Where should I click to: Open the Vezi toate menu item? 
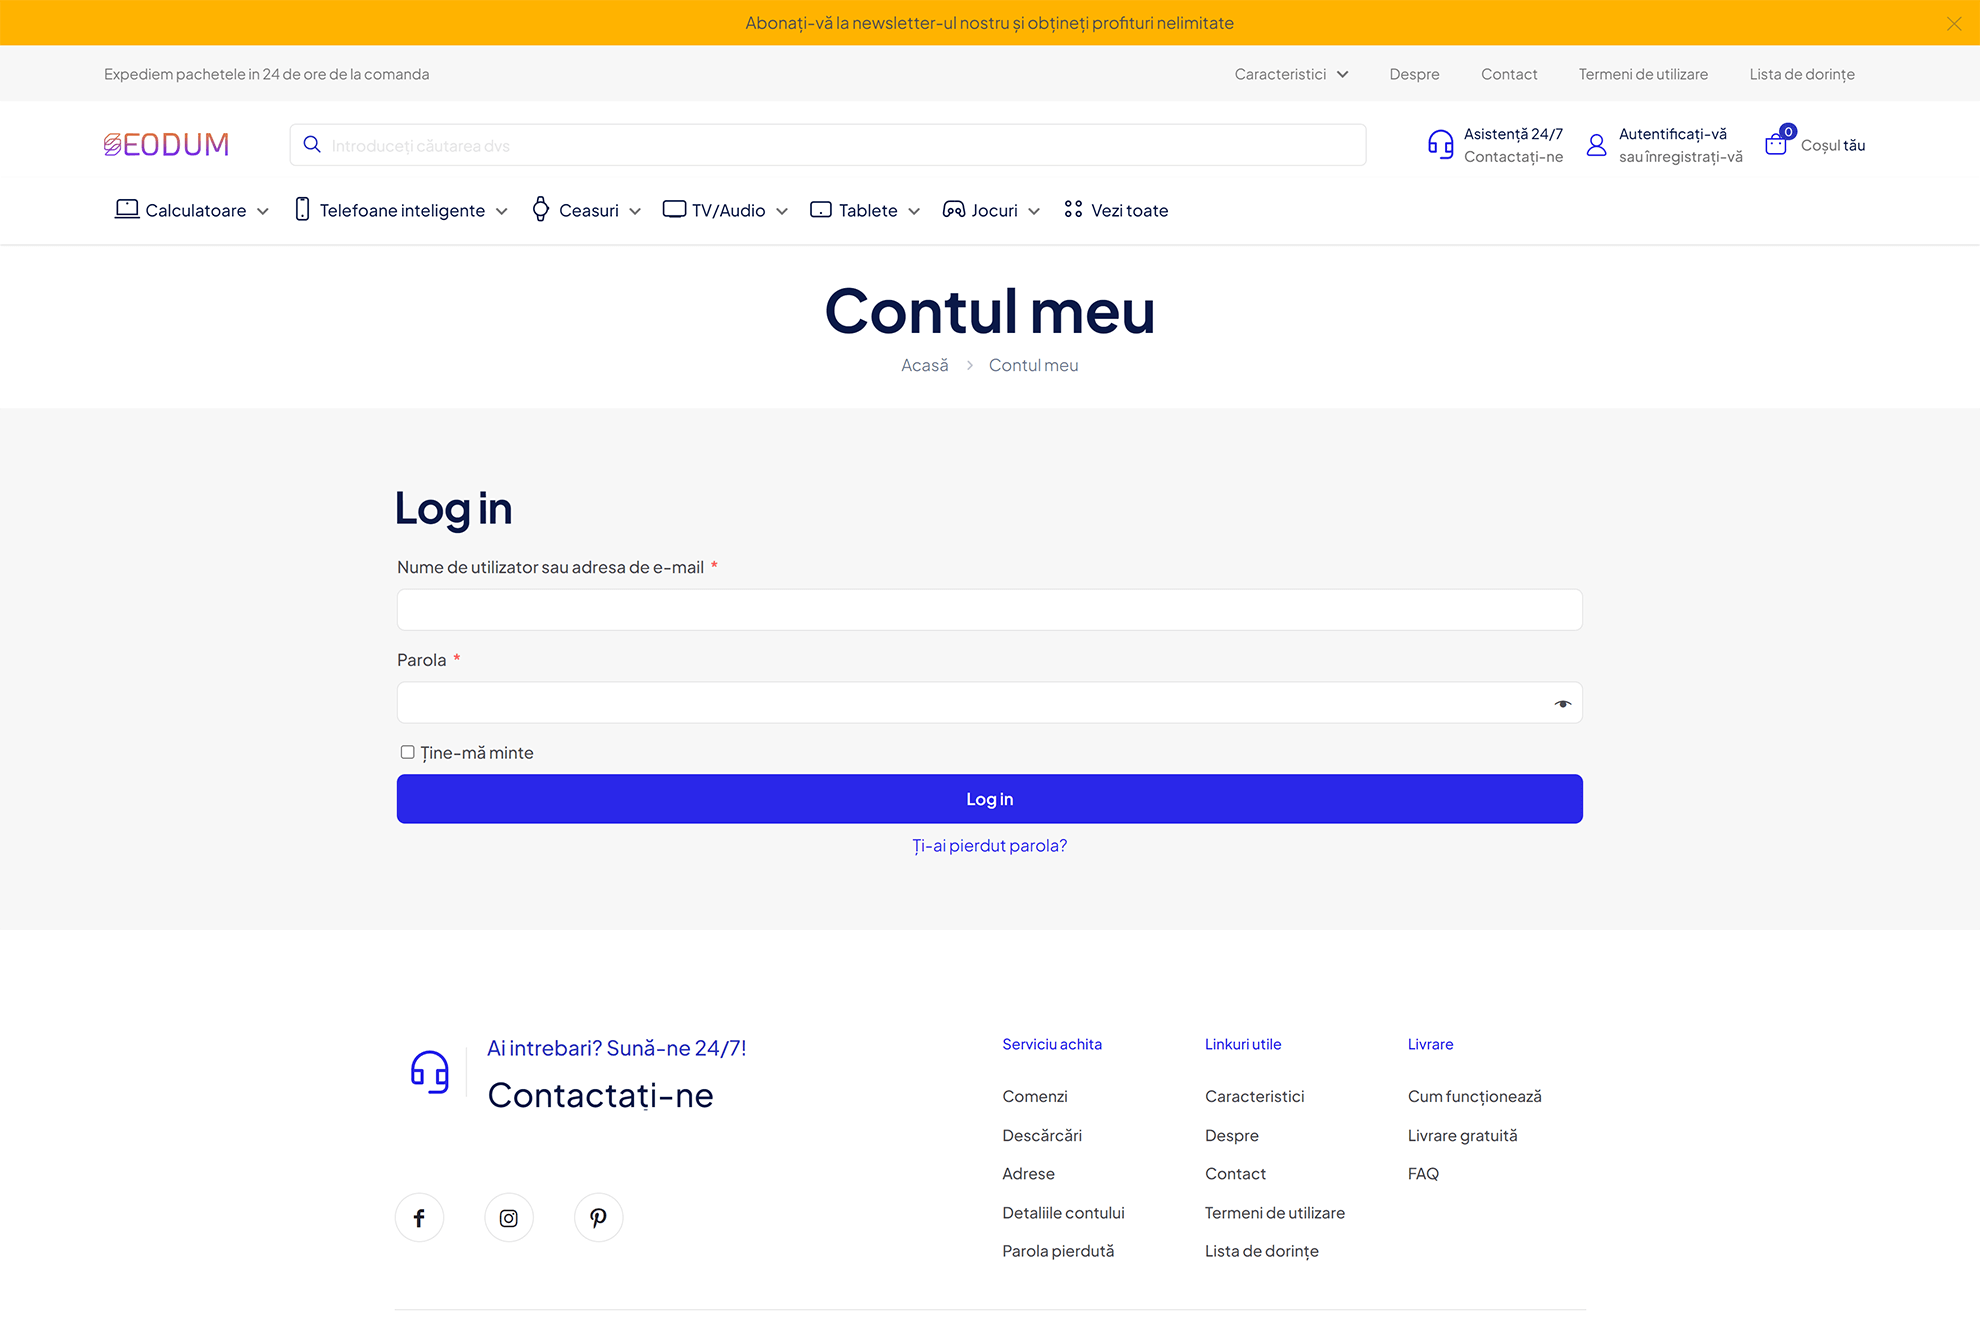click(x=1116, y=210)
